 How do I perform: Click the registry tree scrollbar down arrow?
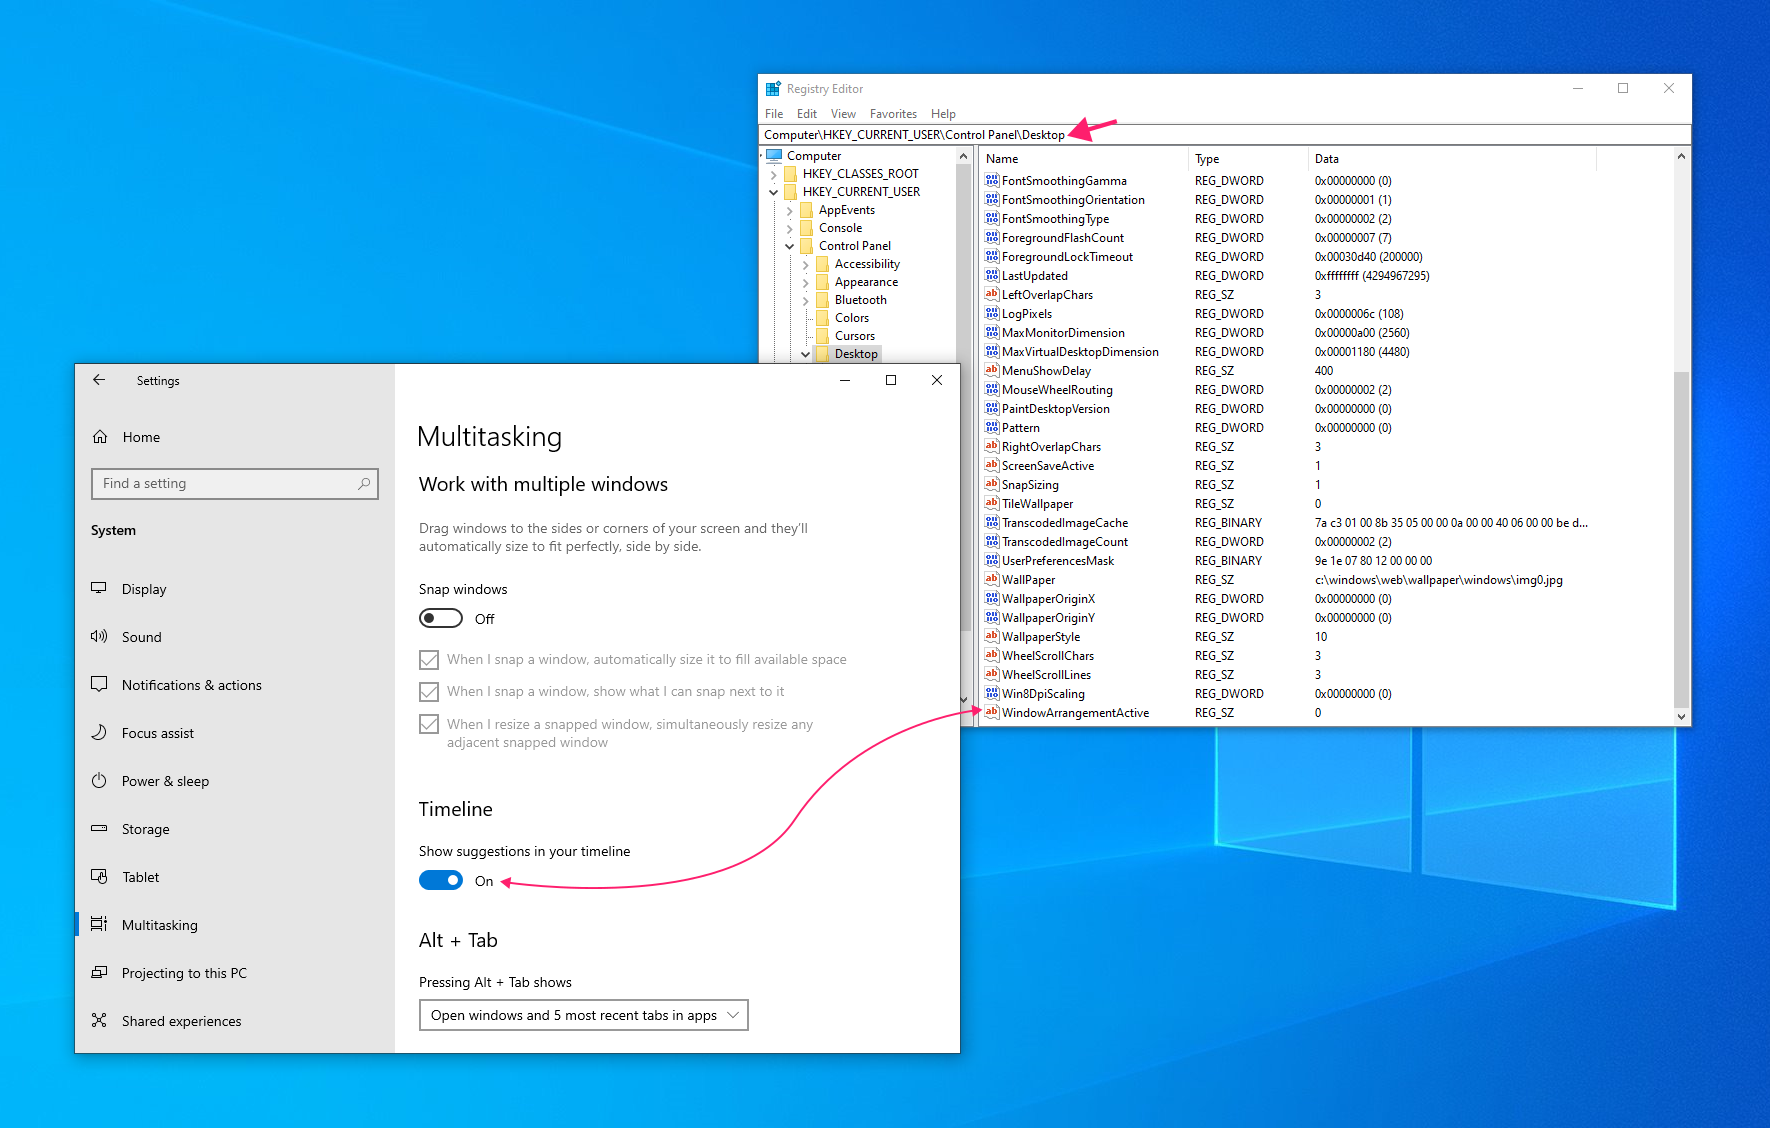[x=964, y=699]
